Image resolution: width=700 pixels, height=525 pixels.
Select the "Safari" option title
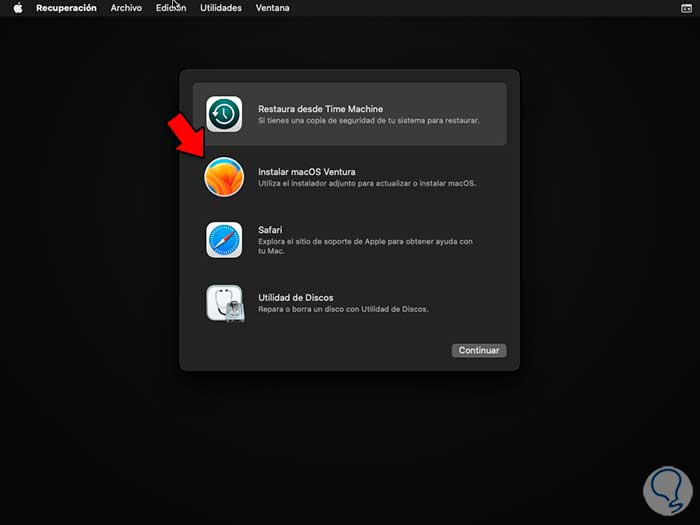(270, 230)
